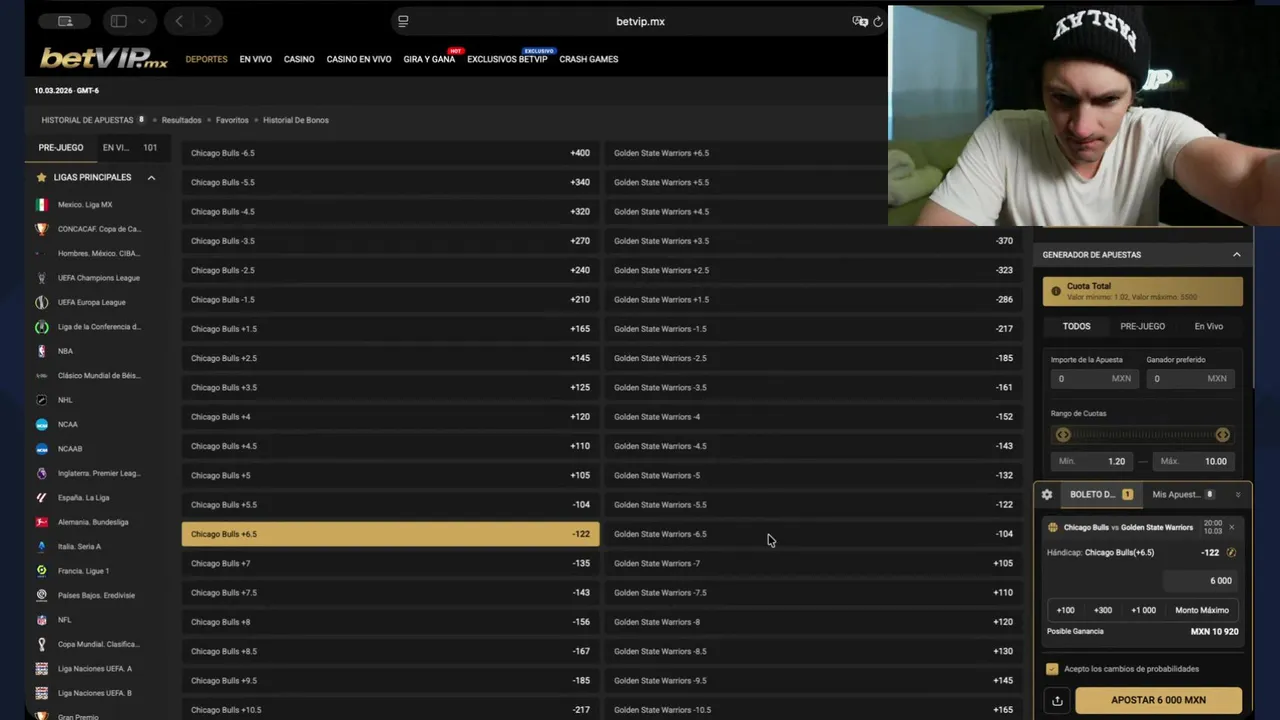The height and width of the screenshot is (720, 1280).
Task: Open NBA league icon in sidebar
Action: pyautogui.click(x=41, y=351)
